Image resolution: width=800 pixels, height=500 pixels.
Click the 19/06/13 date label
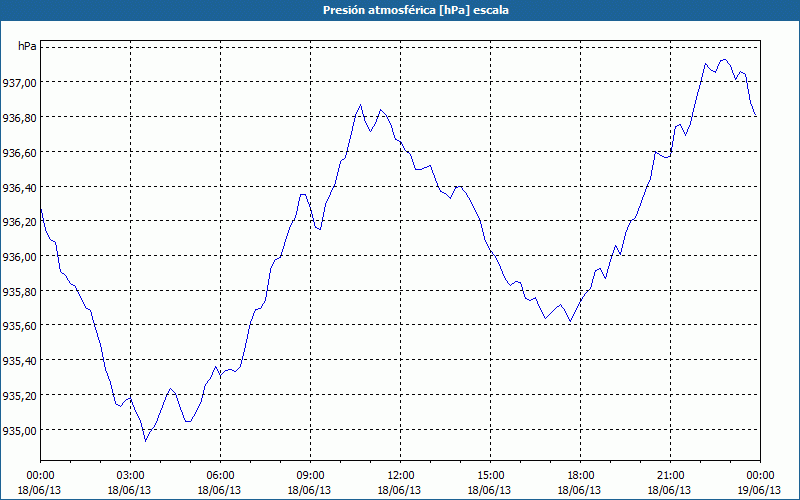click(760, 490)
